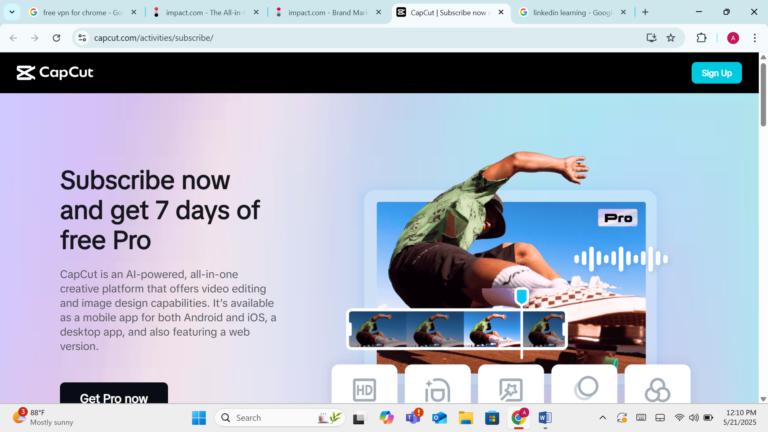
Task: Open the Extensions puzzle icon
Action: [x=701, y=38]
